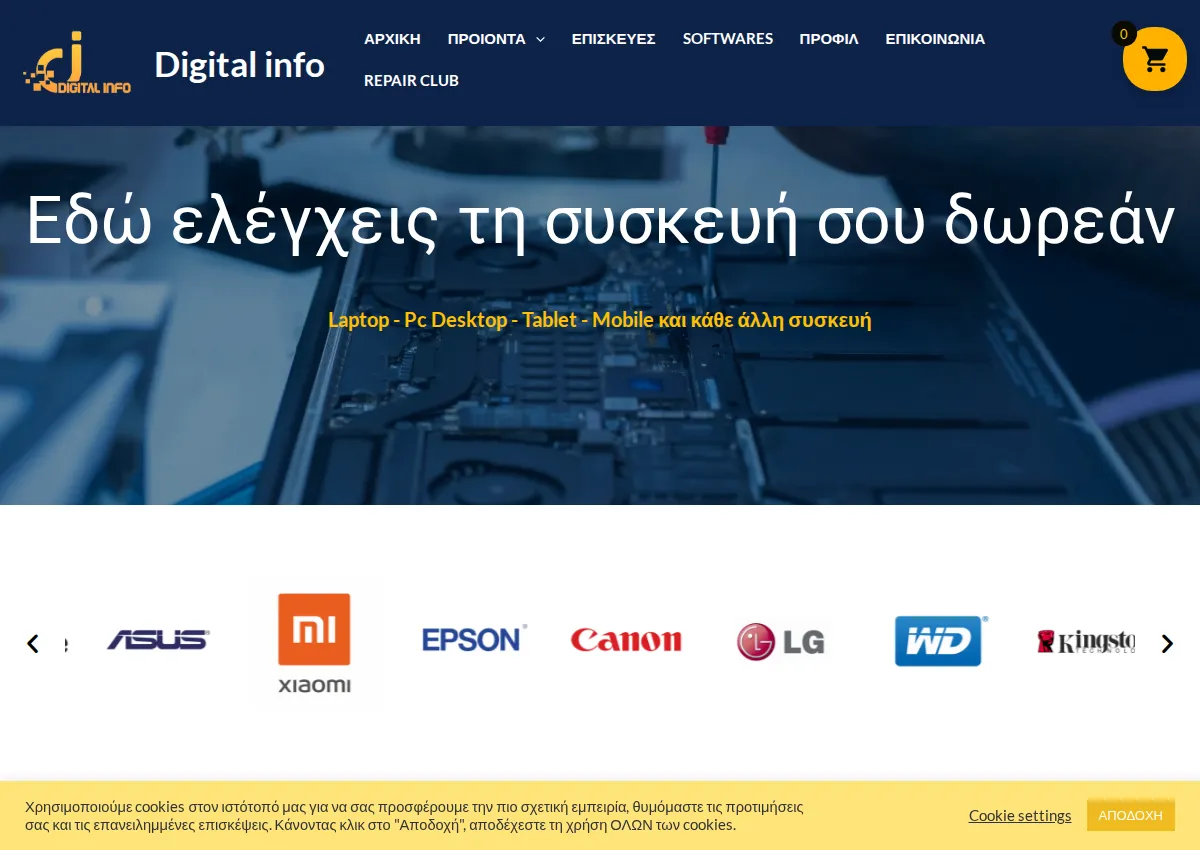Image resolution: width=1200 pixels, height=850 pixels.
Task: Select the LG brand logo
Action: [x=781, y=642]
